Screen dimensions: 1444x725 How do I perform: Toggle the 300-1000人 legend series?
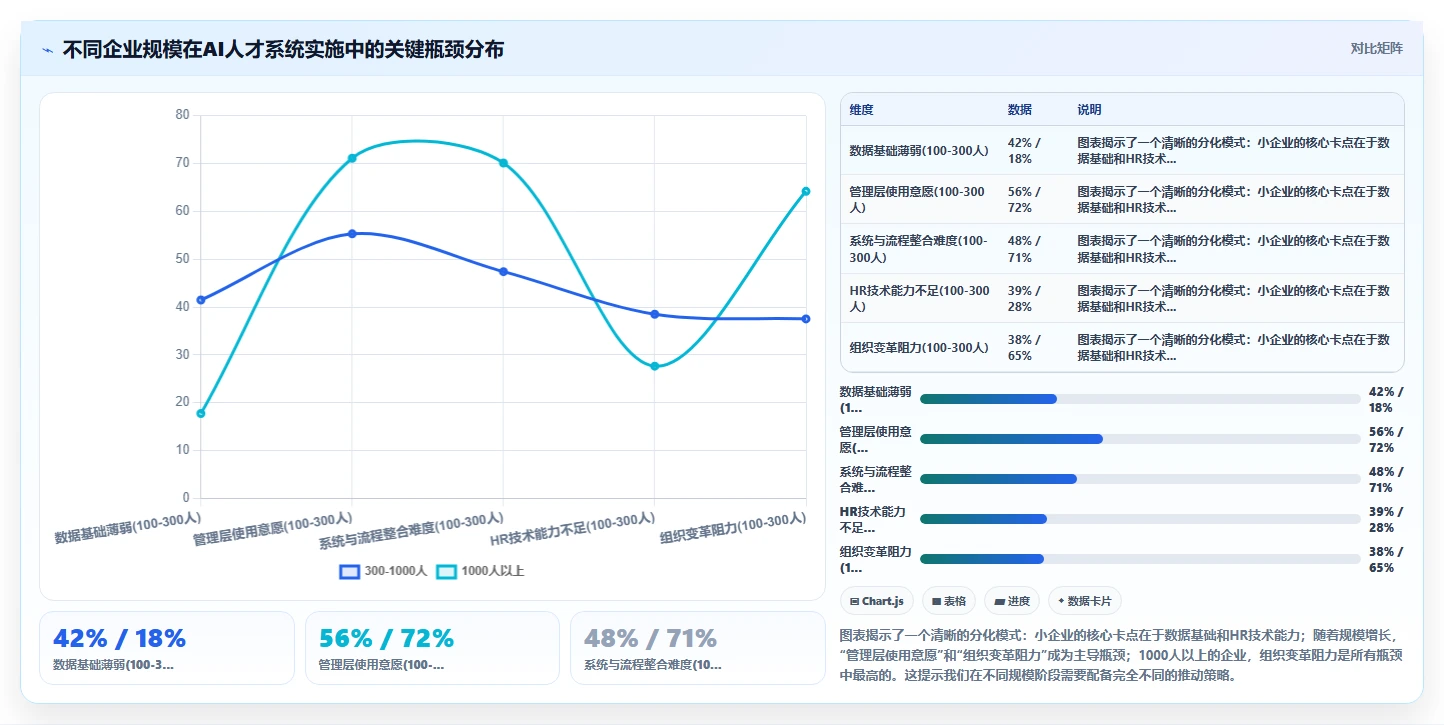point(383,571)
